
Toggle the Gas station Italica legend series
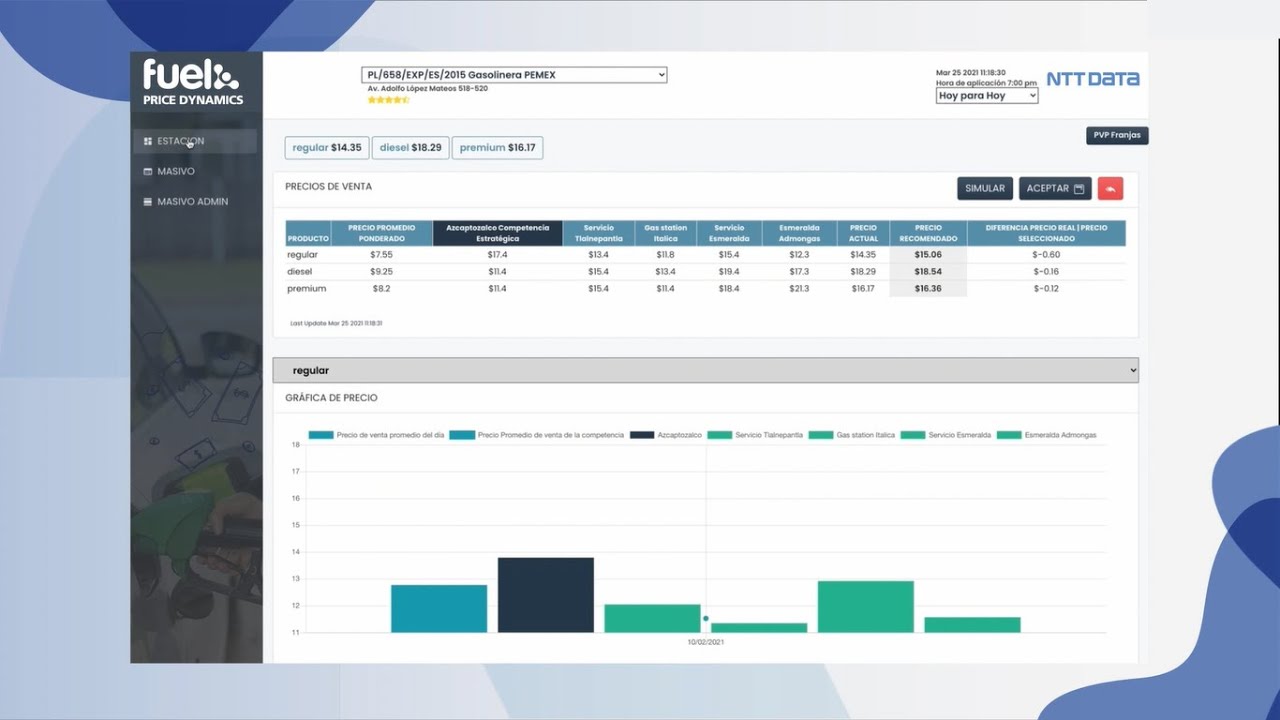[851, 435]
